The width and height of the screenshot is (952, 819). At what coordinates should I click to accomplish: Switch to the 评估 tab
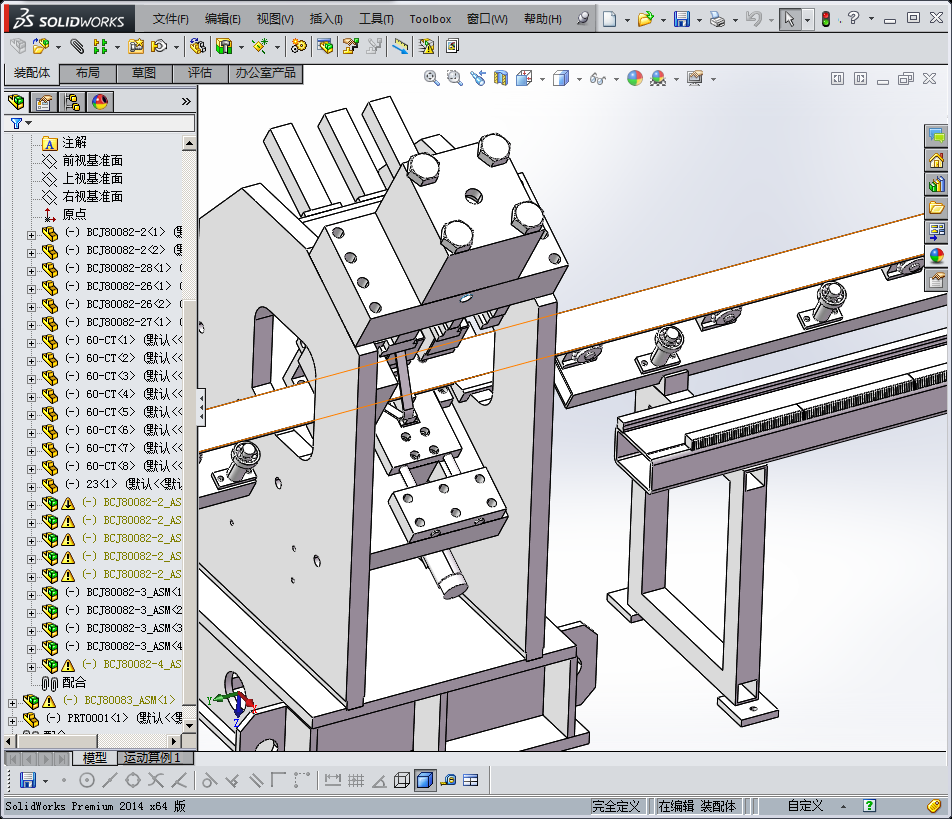[x=200, y=73]
